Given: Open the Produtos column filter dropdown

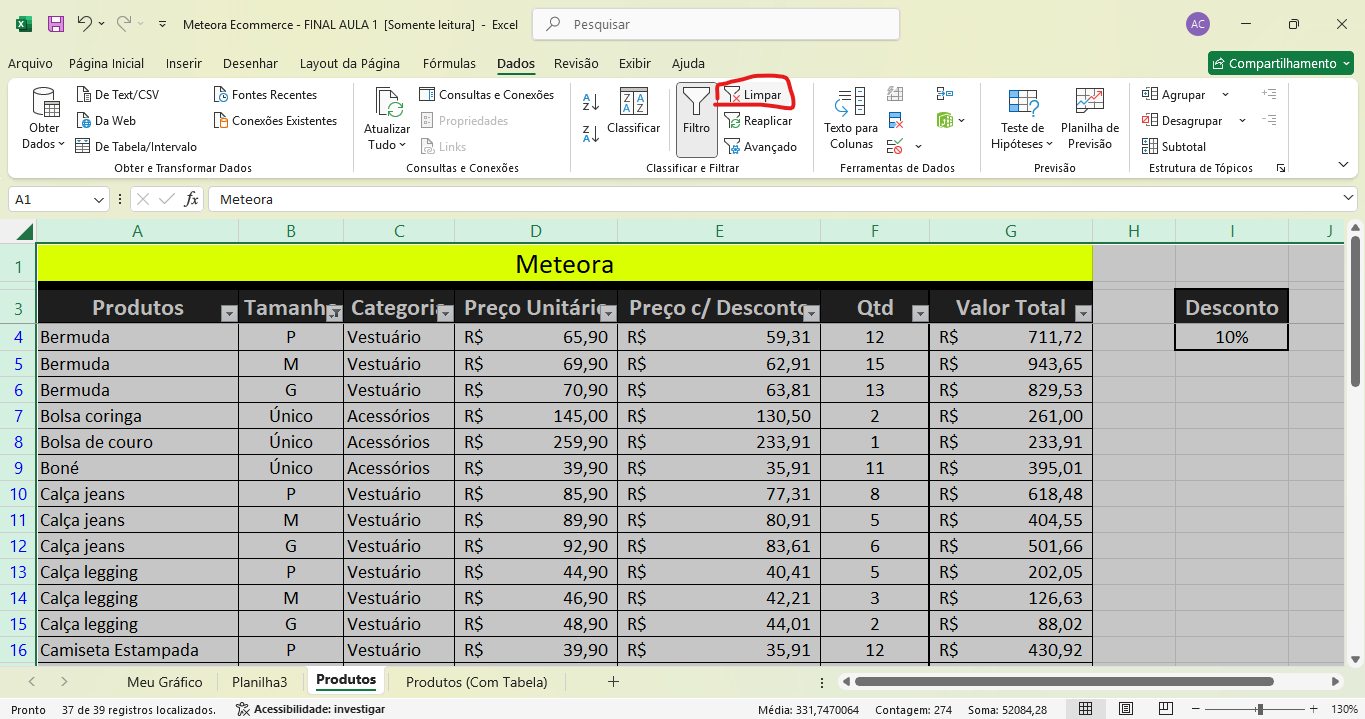Looking at the screenshot, I should pyautogui.click(x=228, y=314).
